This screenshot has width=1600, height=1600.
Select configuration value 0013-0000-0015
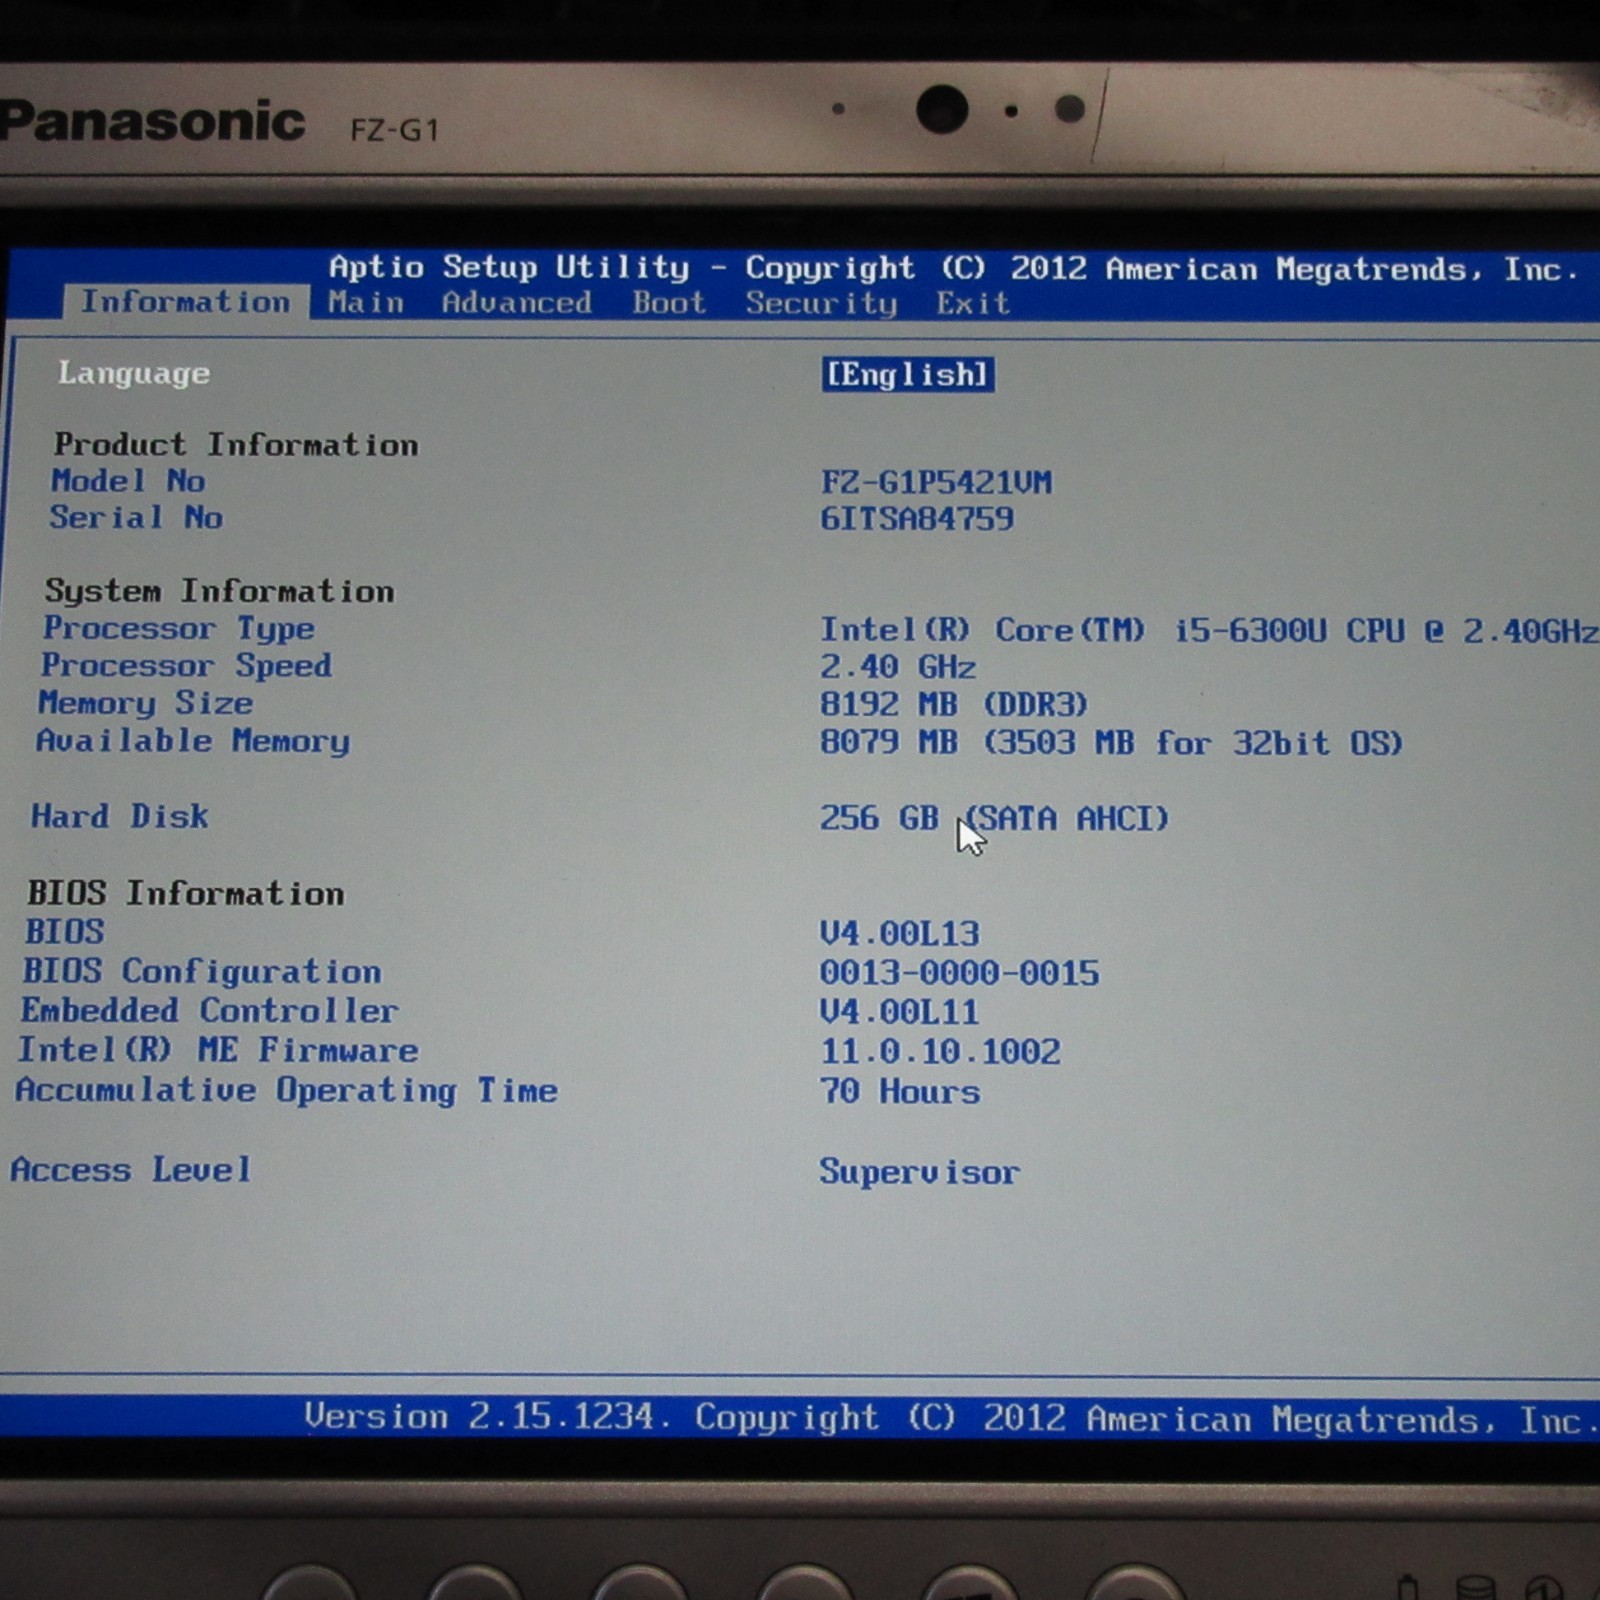click(960, 973)
